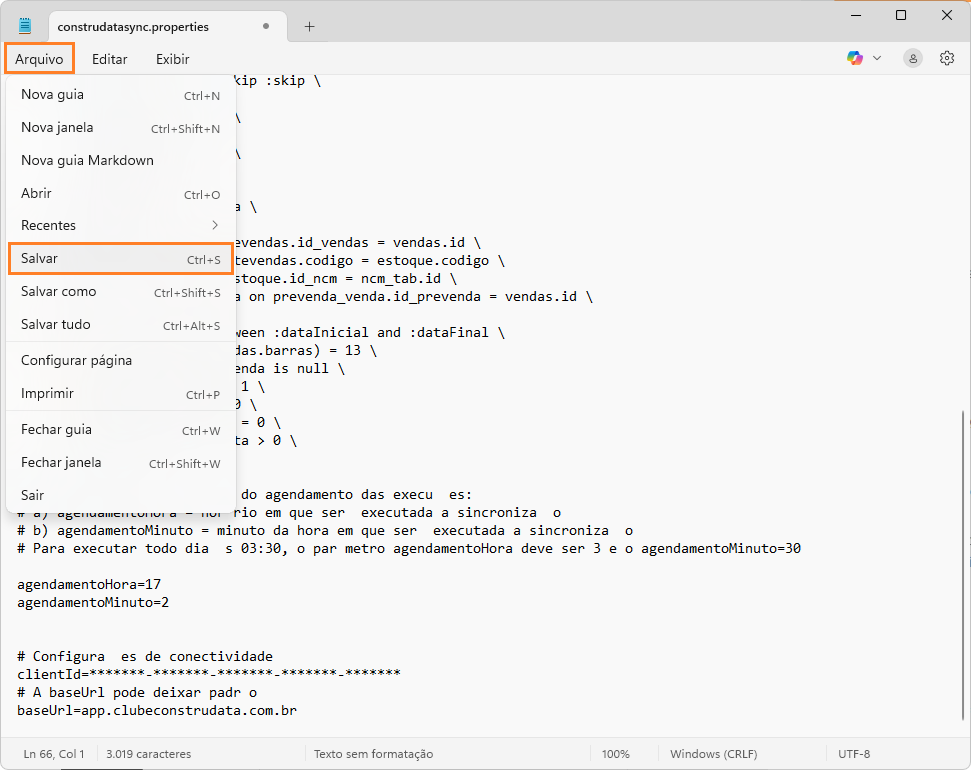Screen dimensions: 971x770
Task: Expand the Recentes submenu
Action: click(x=121, y=225)
